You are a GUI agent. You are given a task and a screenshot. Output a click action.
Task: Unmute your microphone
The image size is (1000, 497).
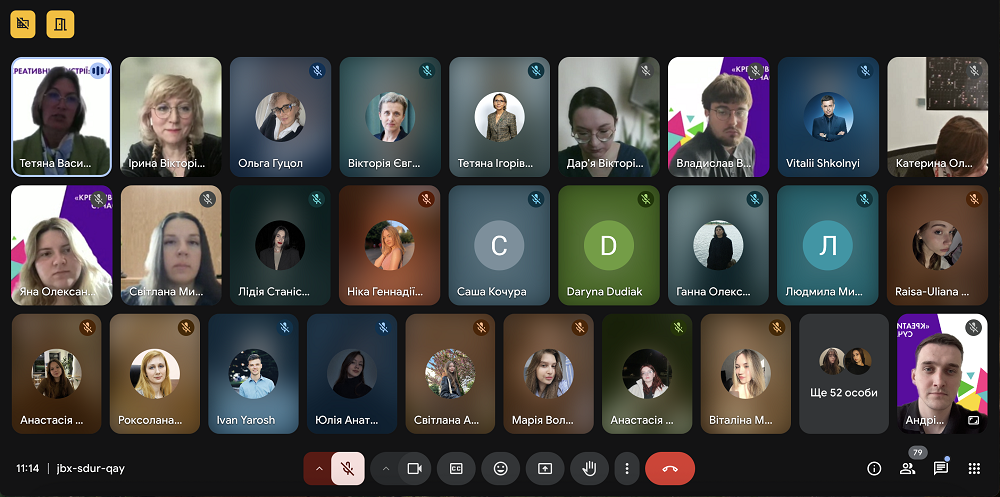(x=348, y=468)
